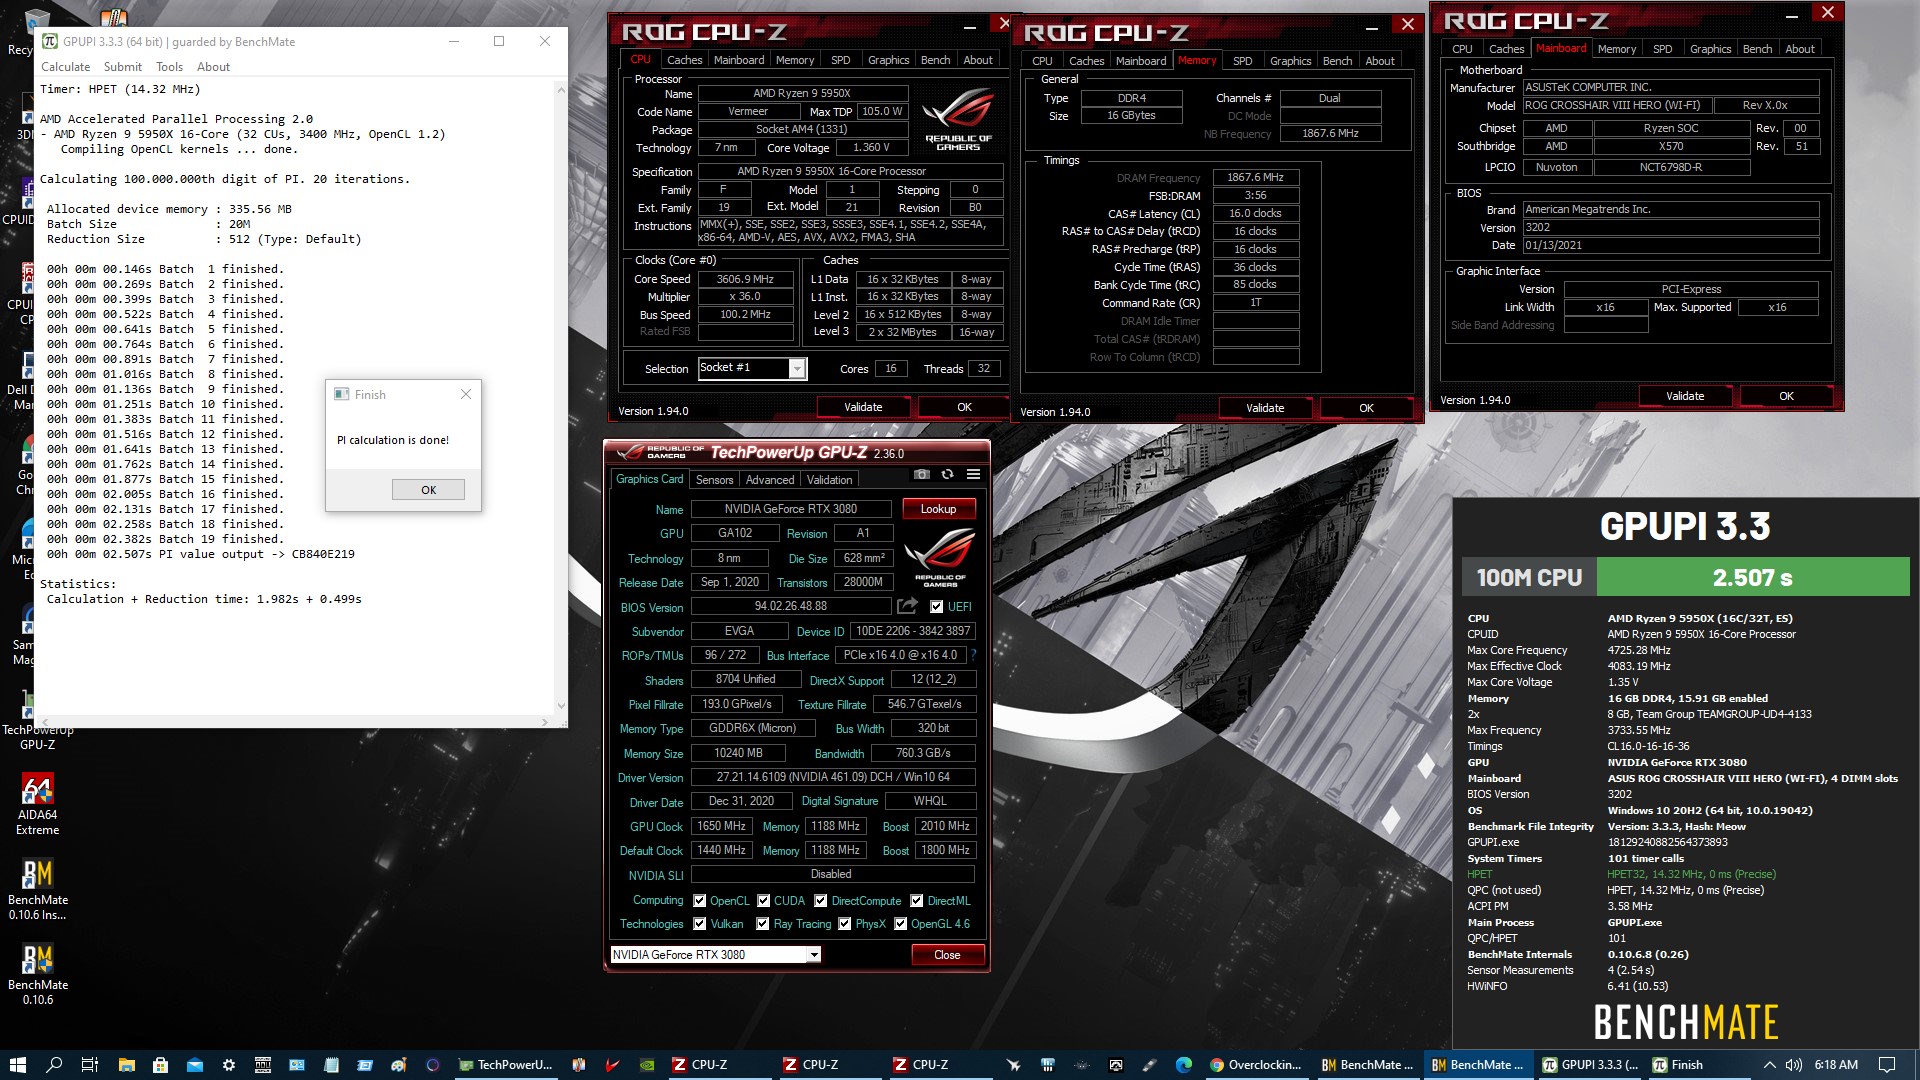Take GPU-Z screenshot via camera icon
Screen dimensions: 1920x1080
tap(922, 474)
